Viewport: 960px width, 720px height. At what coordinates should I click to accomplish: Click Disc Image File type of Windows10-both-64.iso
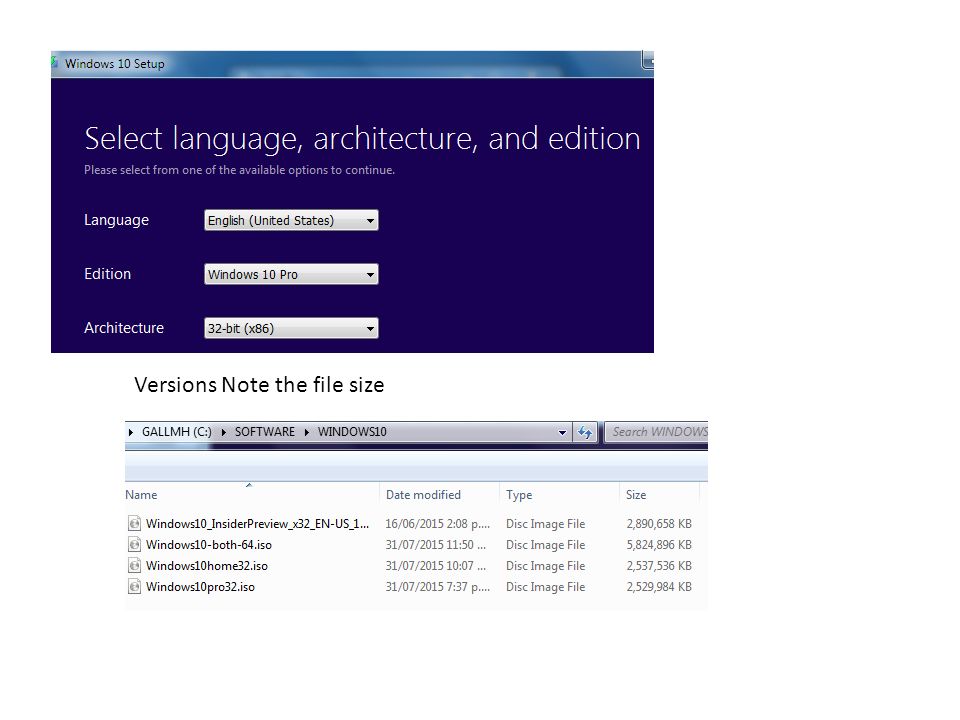click(546, 545)
